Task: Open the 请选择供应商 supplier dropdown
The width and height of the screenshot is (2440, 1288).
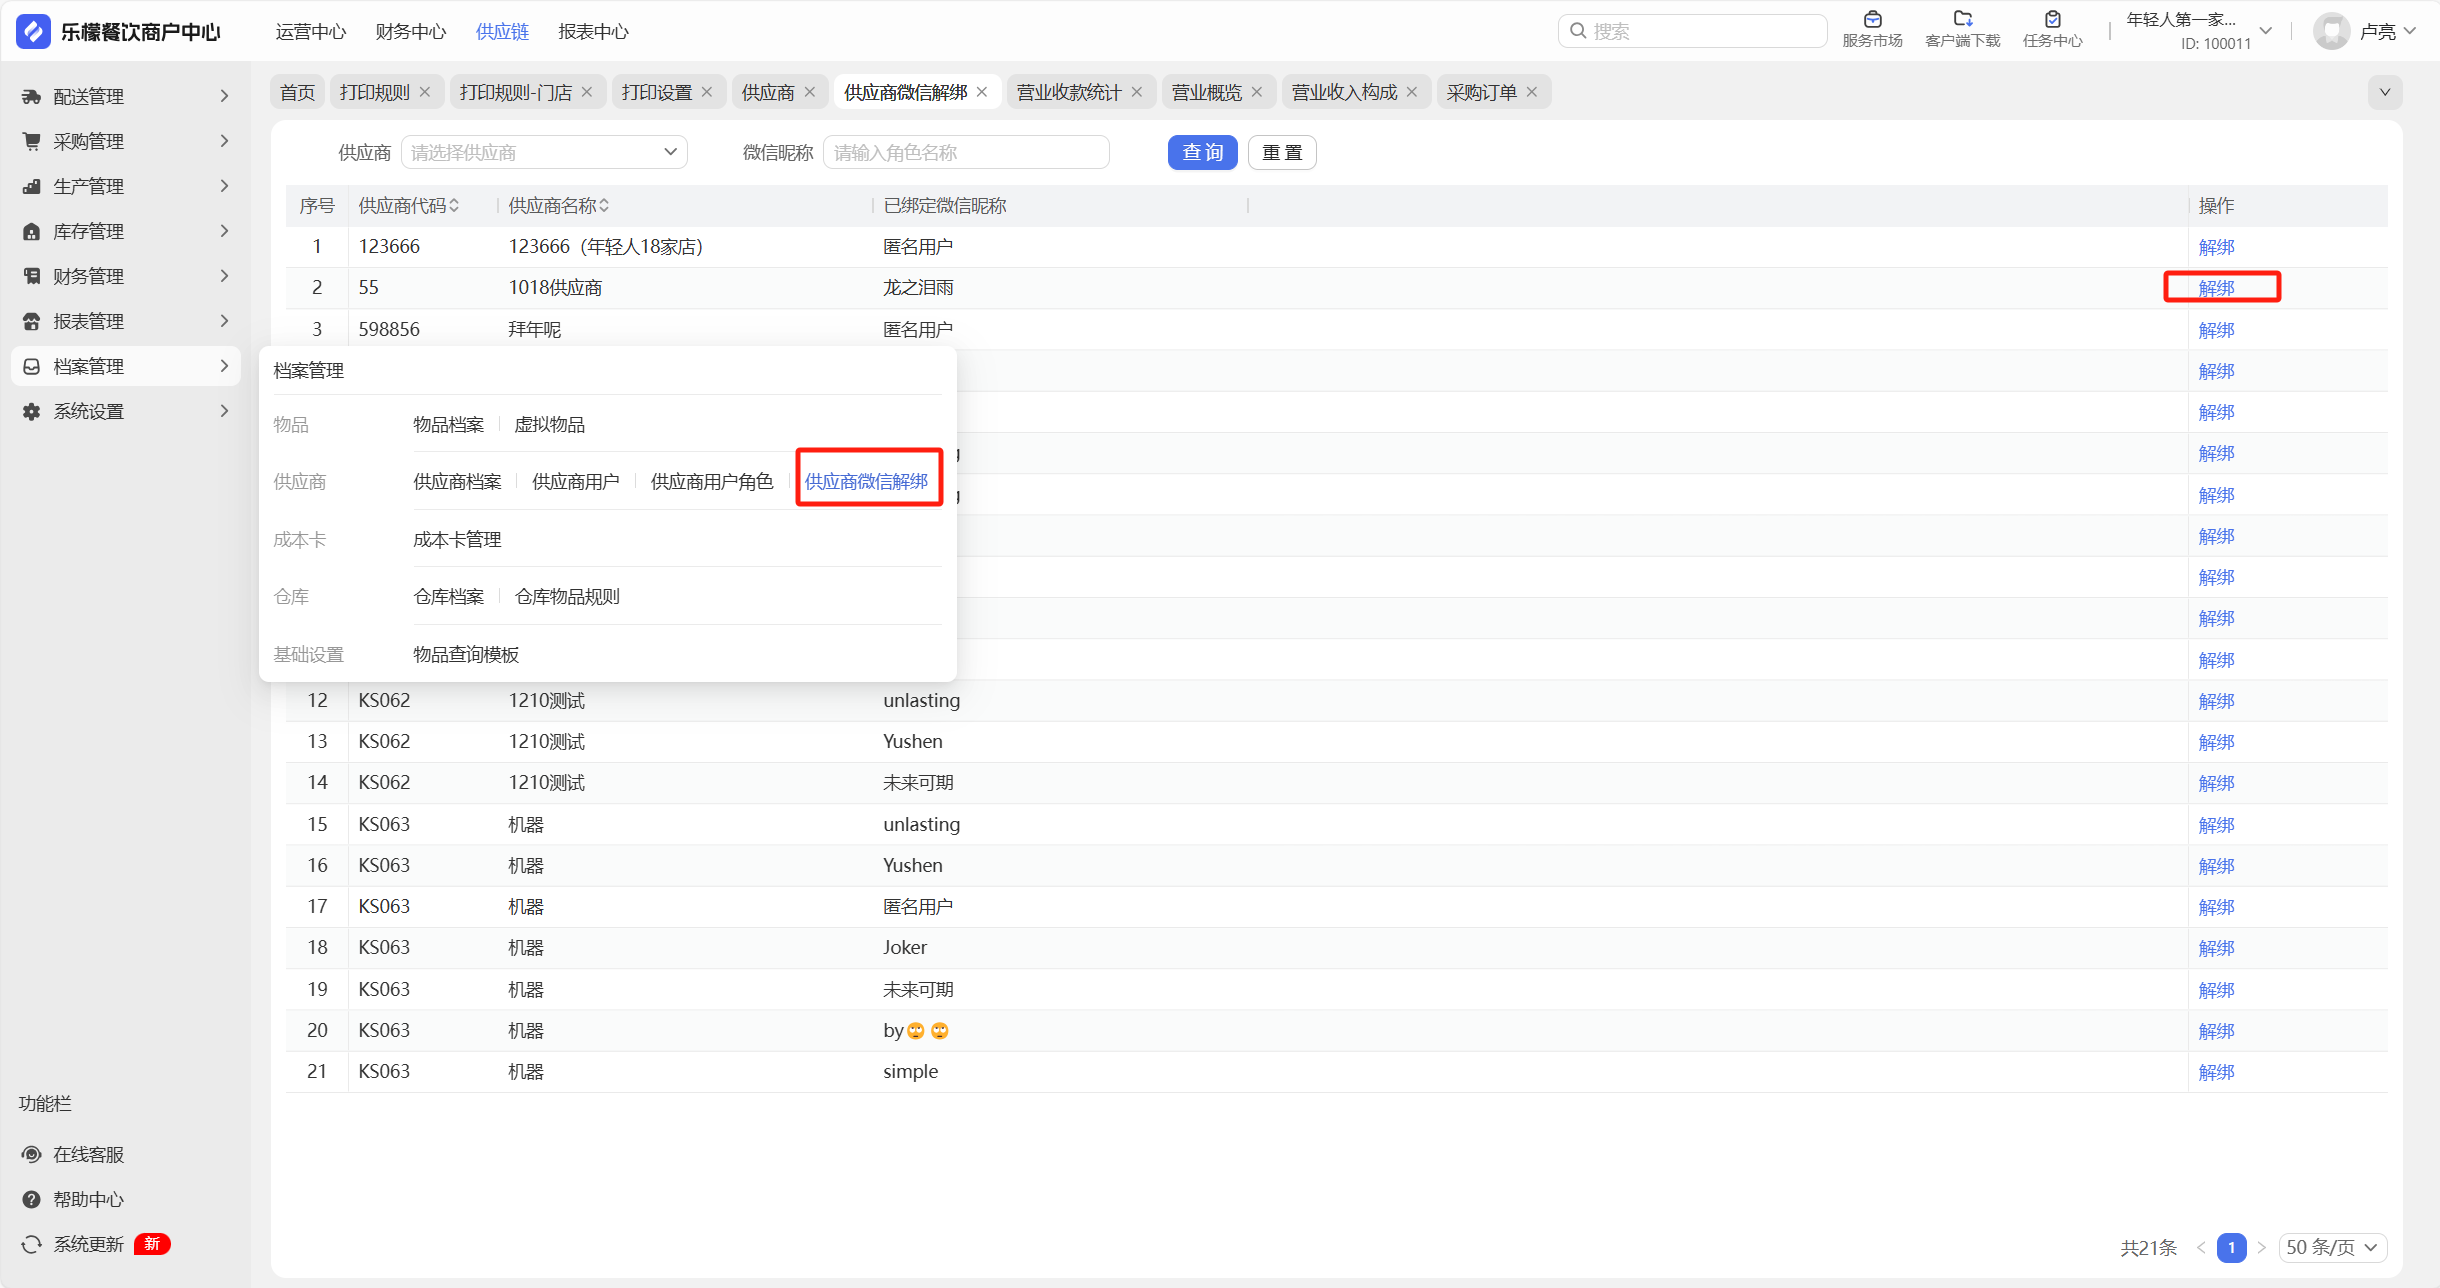Action: tap(544, 153)
